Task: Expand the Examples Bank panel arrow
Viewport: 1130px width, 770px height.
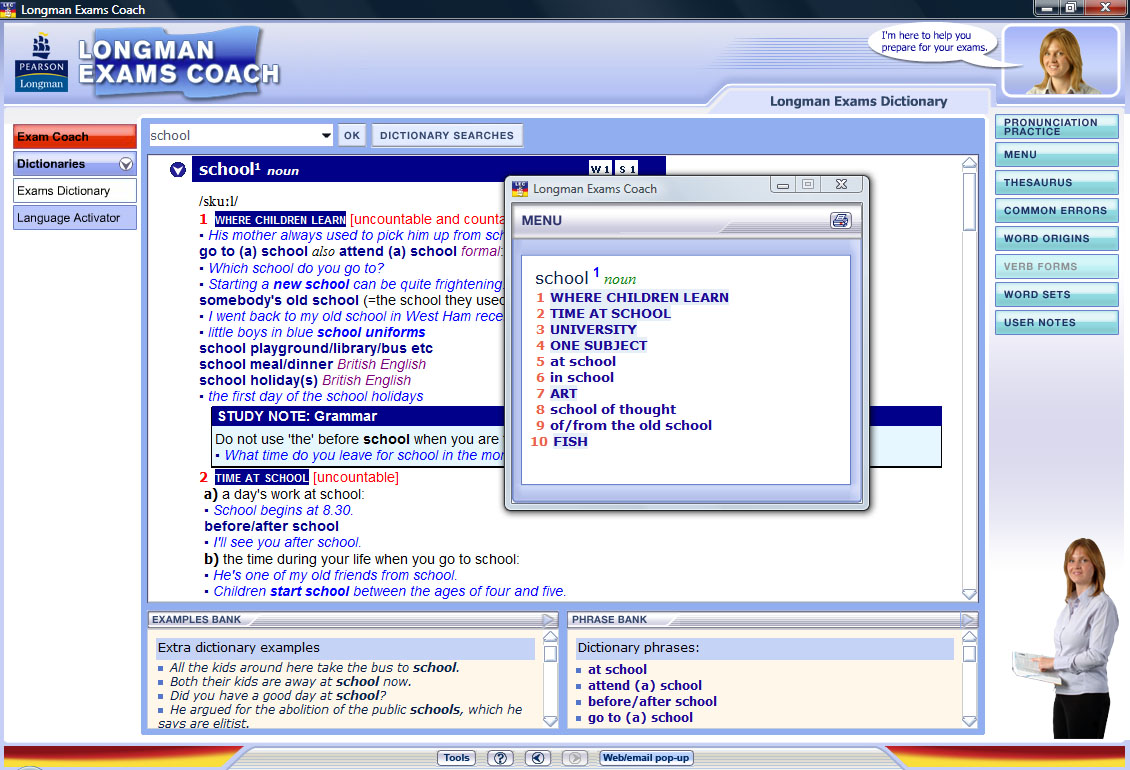Action: click(x=549, y=620)
